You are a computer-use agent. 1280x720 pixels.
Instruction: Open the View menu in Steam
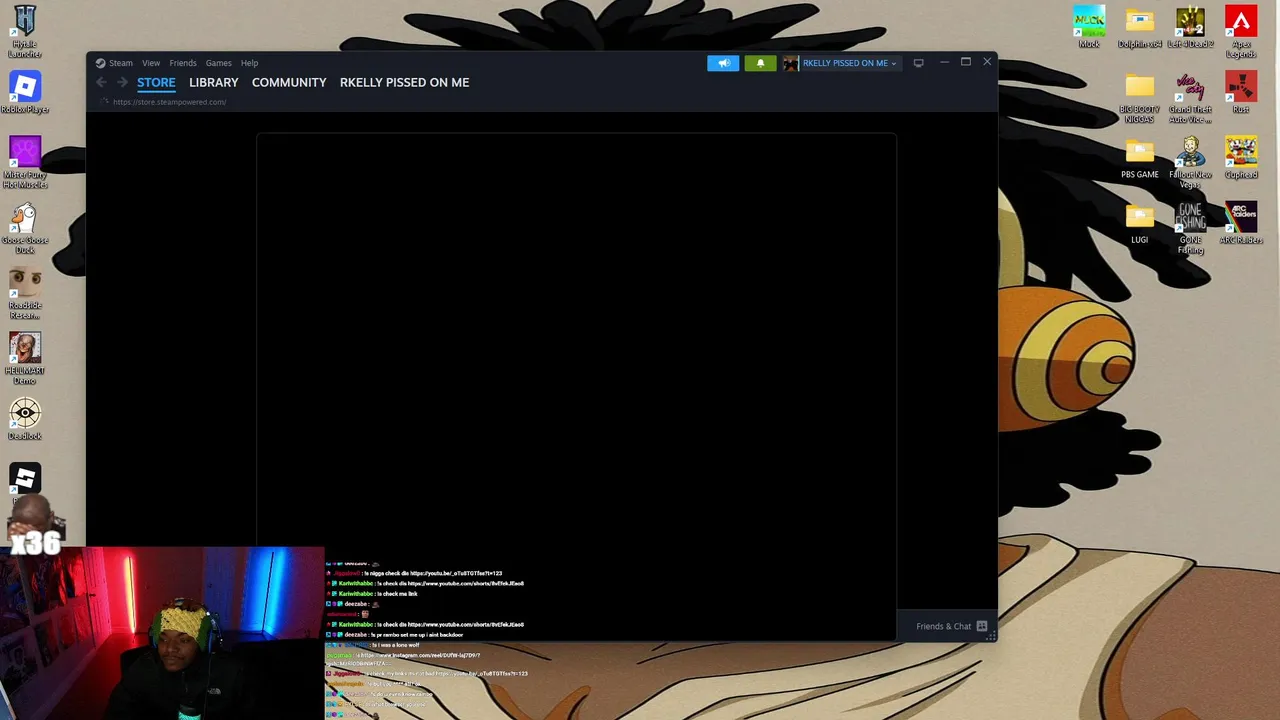coord(151,63)
